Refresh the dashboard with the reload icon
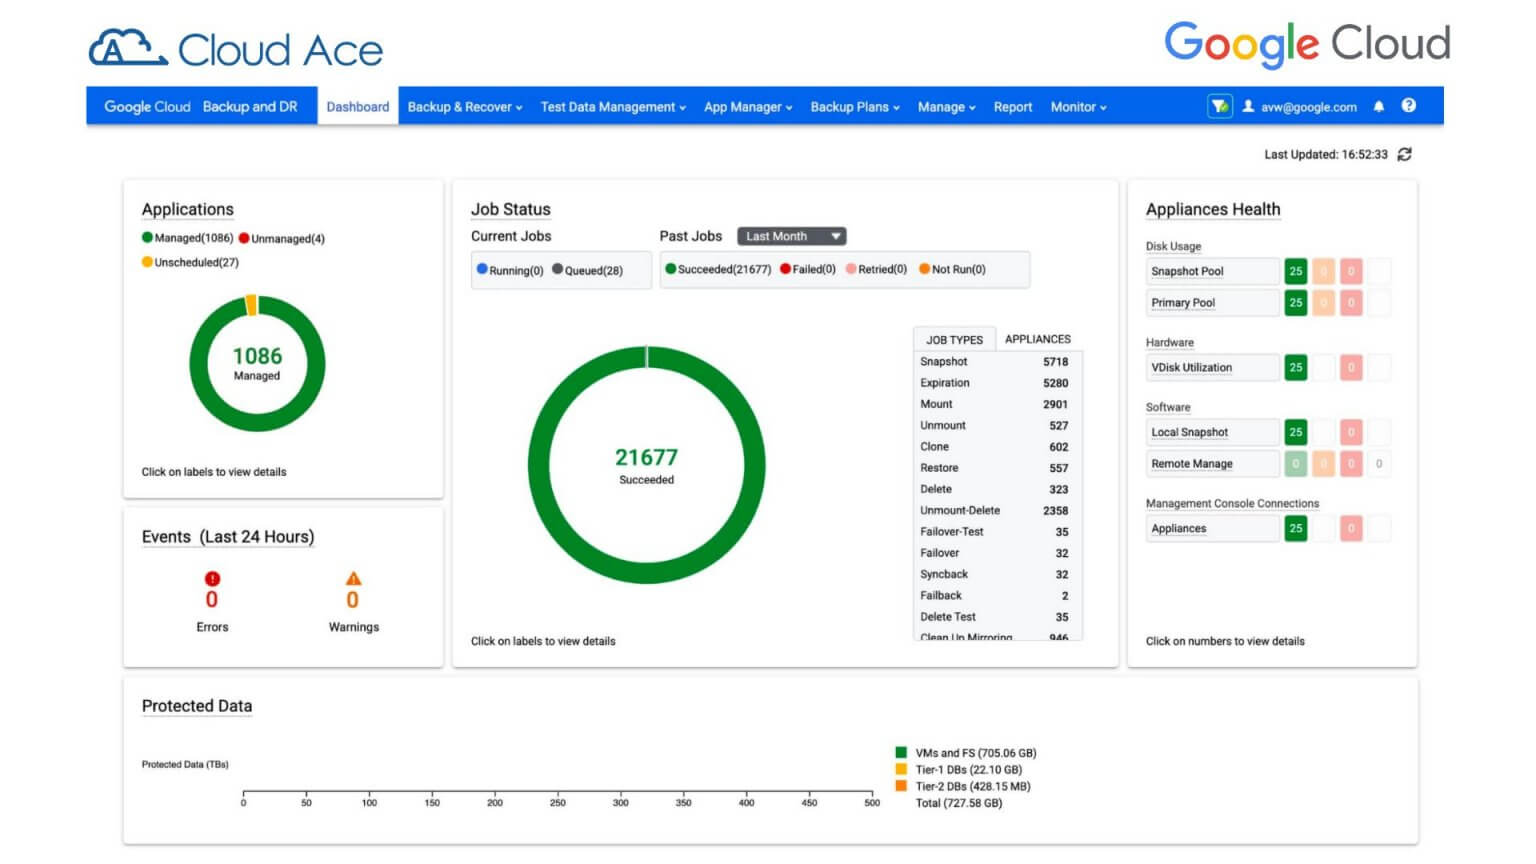Screen dimensions: 1536x864 [x=1405, y=155]
